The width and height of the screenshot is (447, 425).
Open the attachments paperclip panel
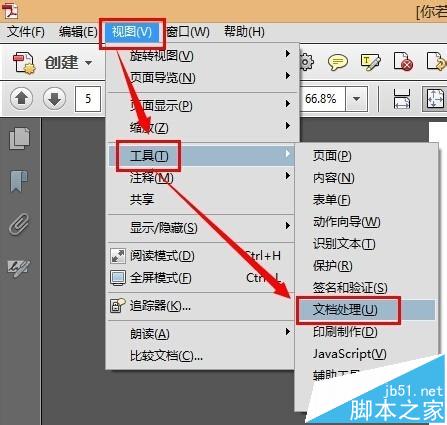[x=19, y=224]
